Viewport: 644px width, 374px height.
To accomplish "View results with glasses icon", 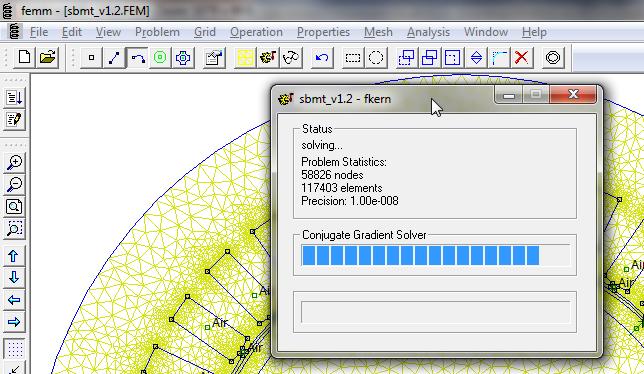I will coord(291,57).
